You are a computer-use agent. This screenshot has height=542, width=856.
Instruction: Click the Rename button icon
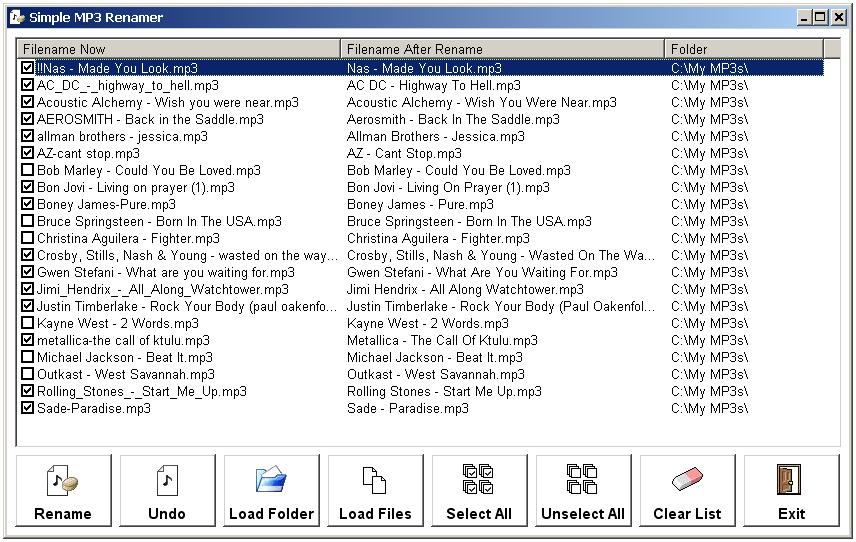tap(63, 480)
